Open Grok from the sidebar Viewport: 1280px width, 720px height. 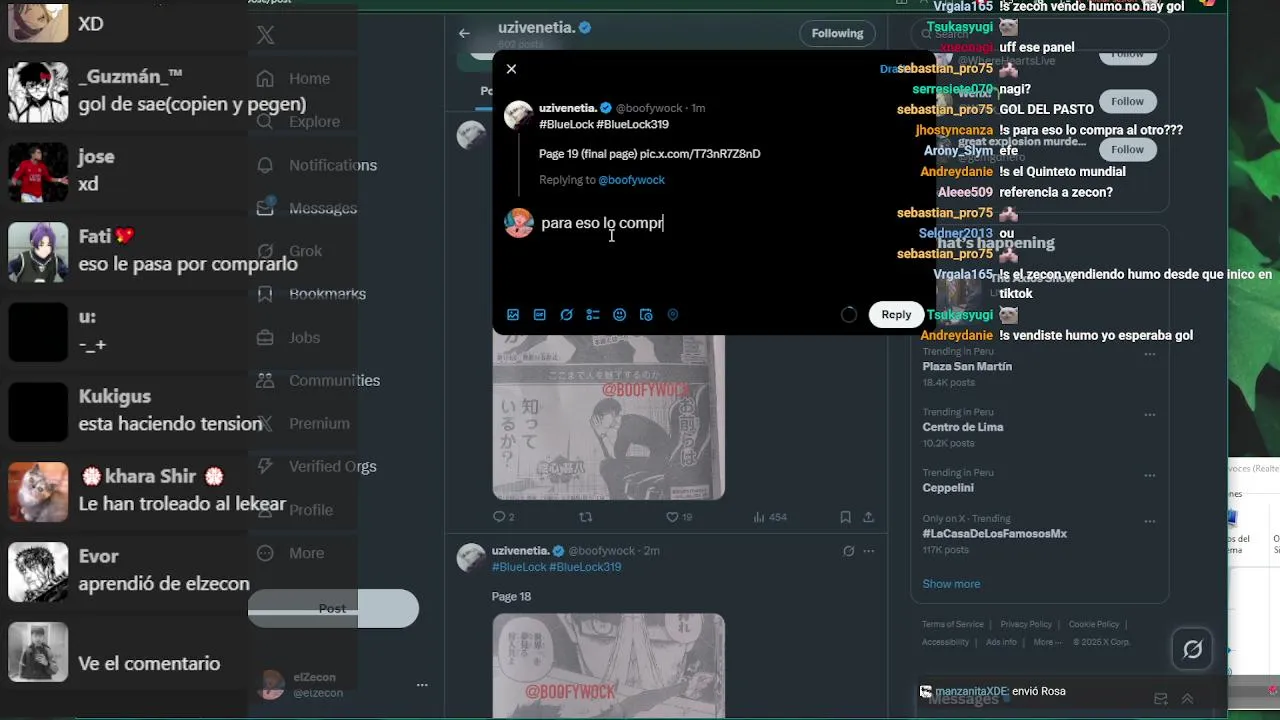[289, 251]
